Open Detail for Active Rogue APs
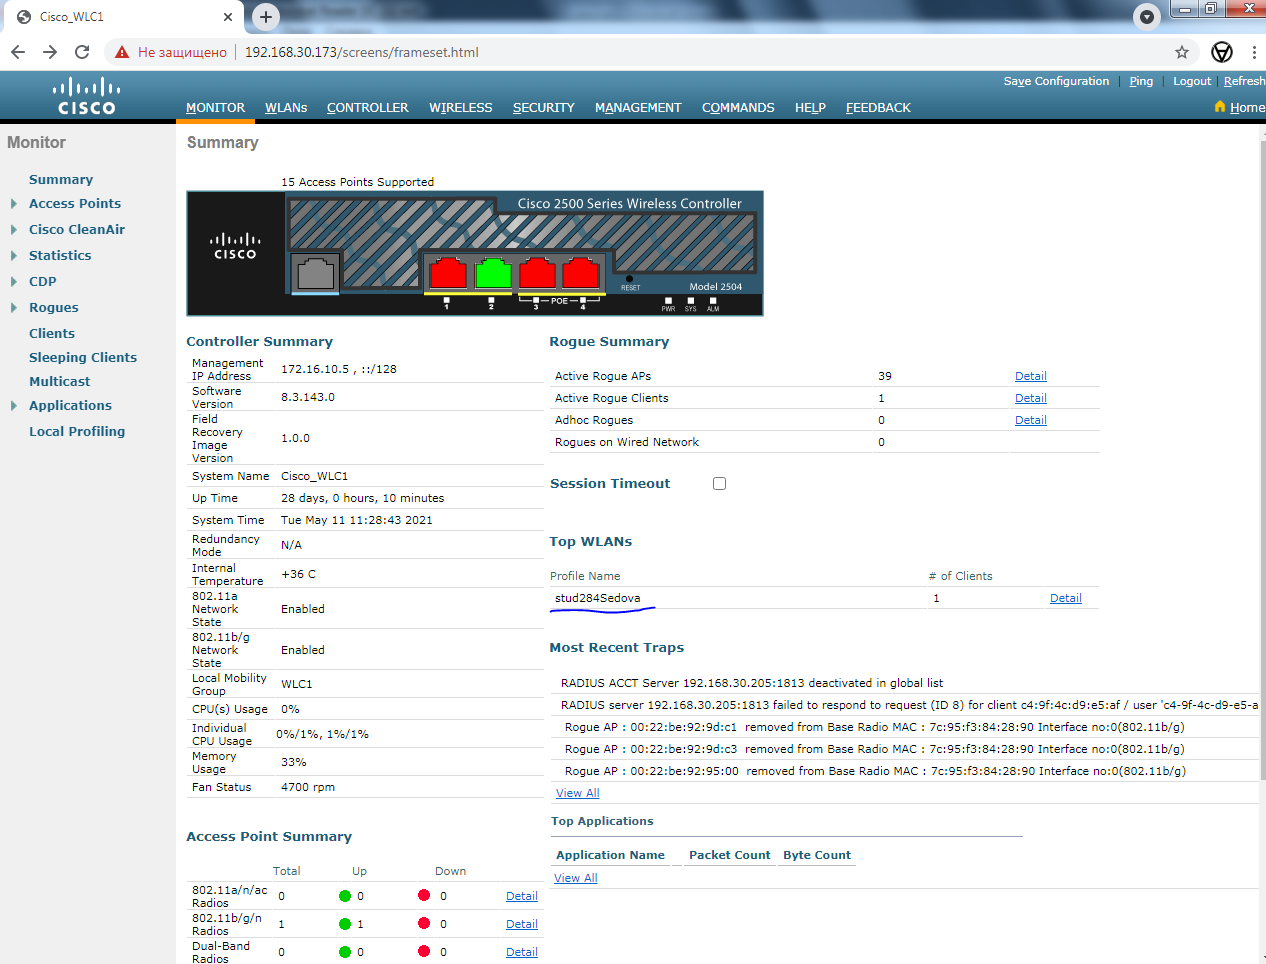 (1030, 376)
